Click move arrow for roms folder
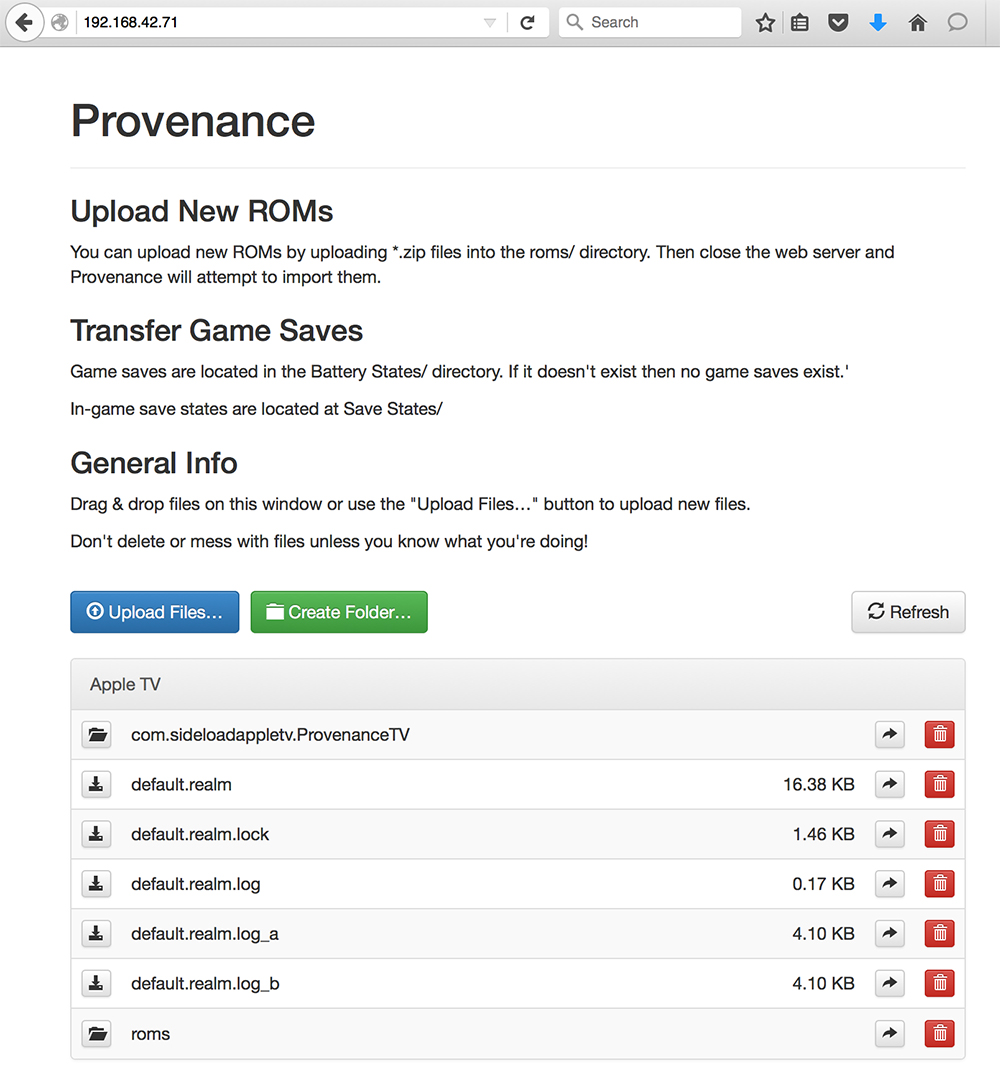Screen dimensions: 1000x1071 (889, 1034)
